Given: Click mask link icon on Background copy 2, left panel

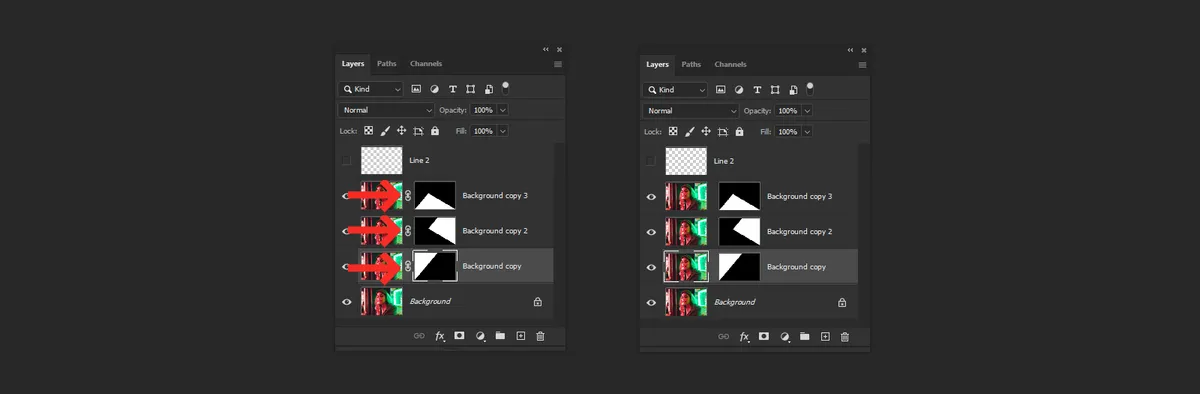Looking at the screenshot, I should click(x=408, y=231).
